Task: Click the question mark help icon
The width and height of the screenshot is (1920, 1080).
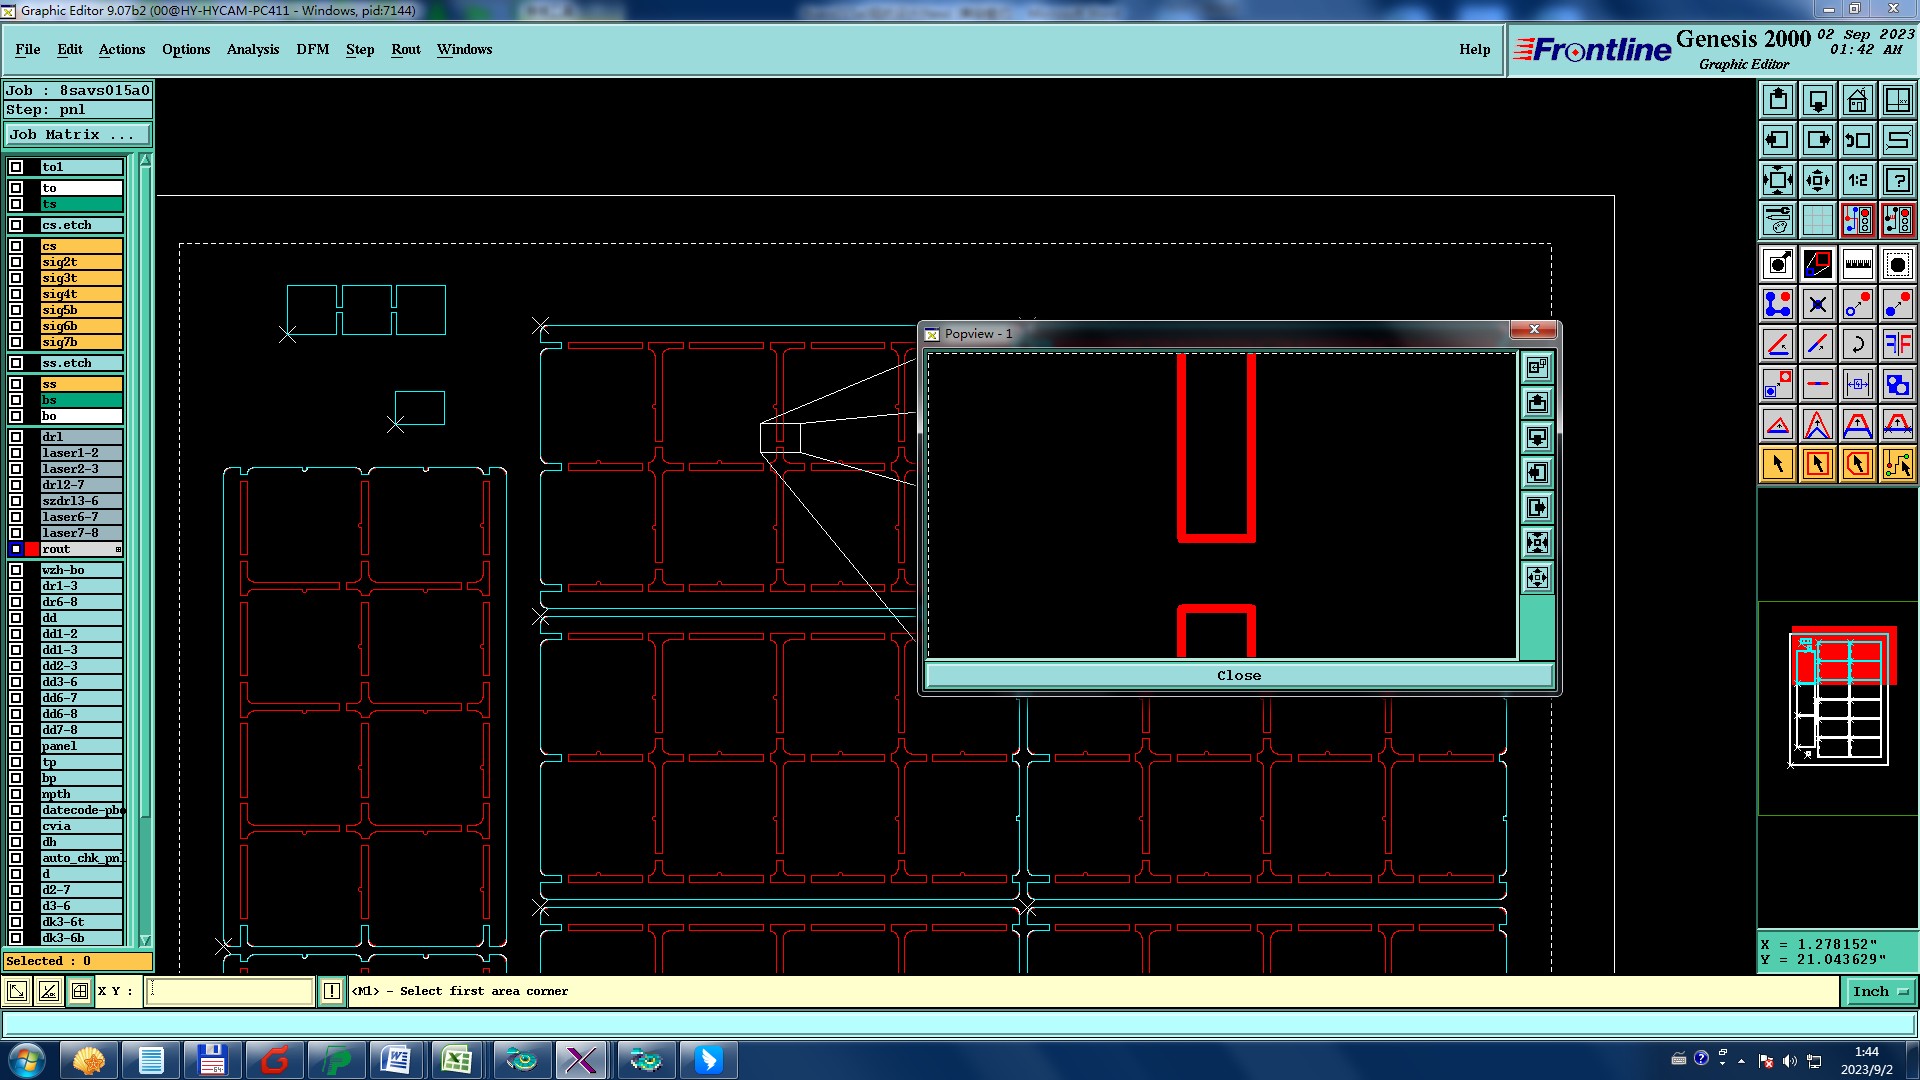Action: [1897, 181]
